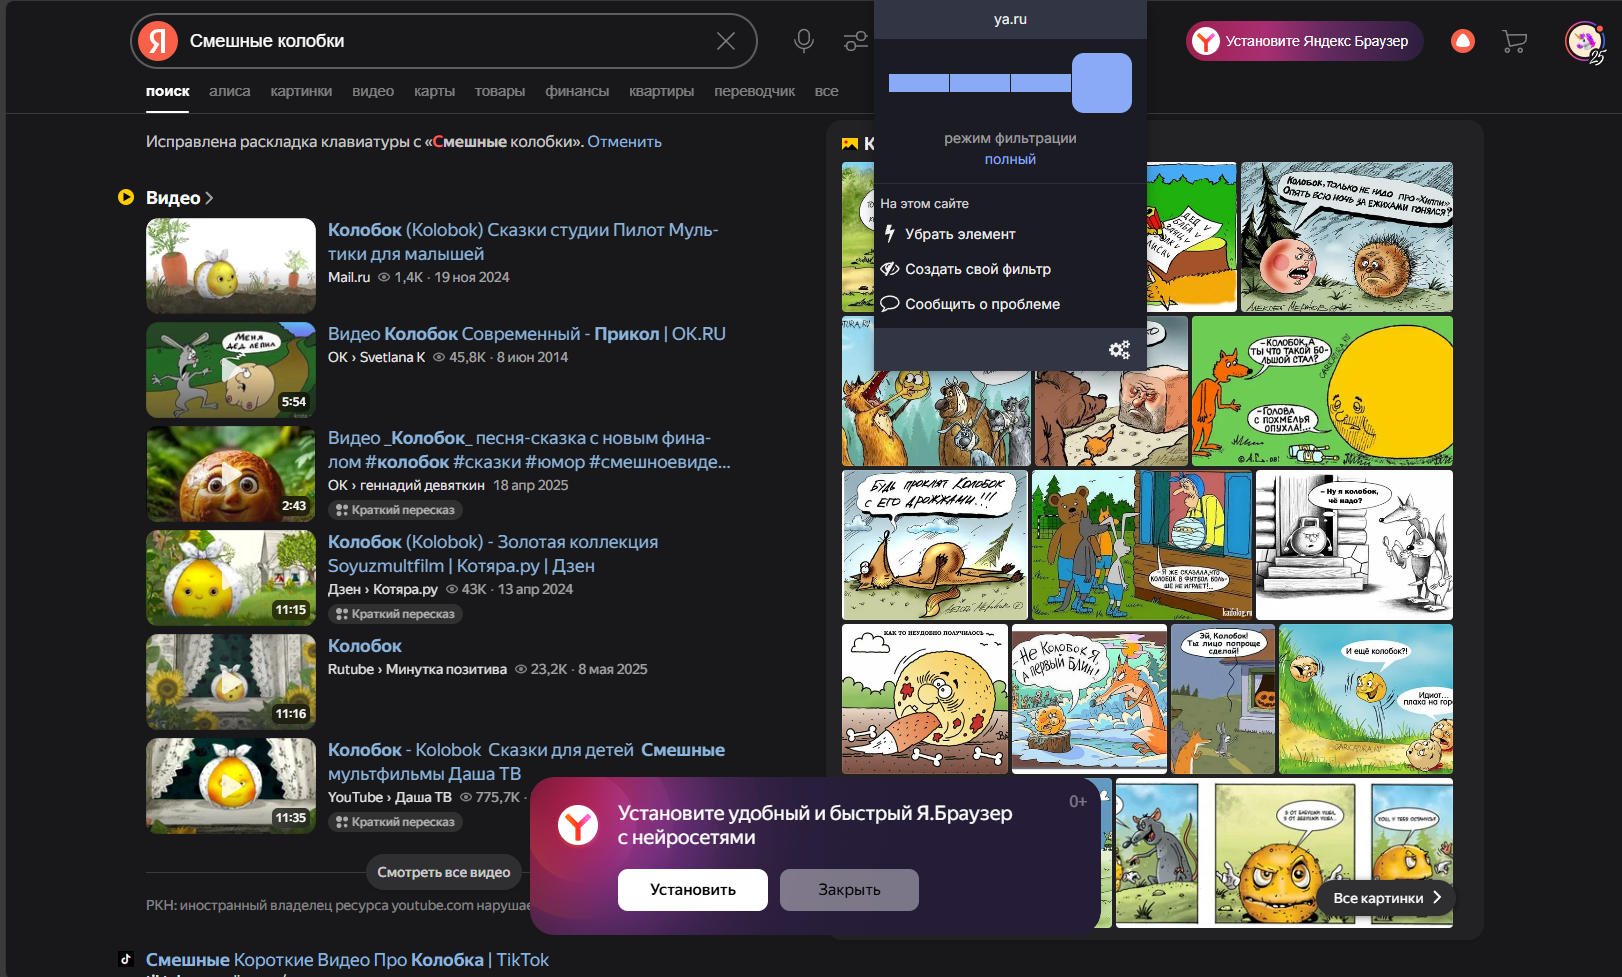The height and width of the screenshot is (977, 1622).
Task: Click speech bubble icon beside Сообщить о проблеме
Action: (x=890, y=303)
